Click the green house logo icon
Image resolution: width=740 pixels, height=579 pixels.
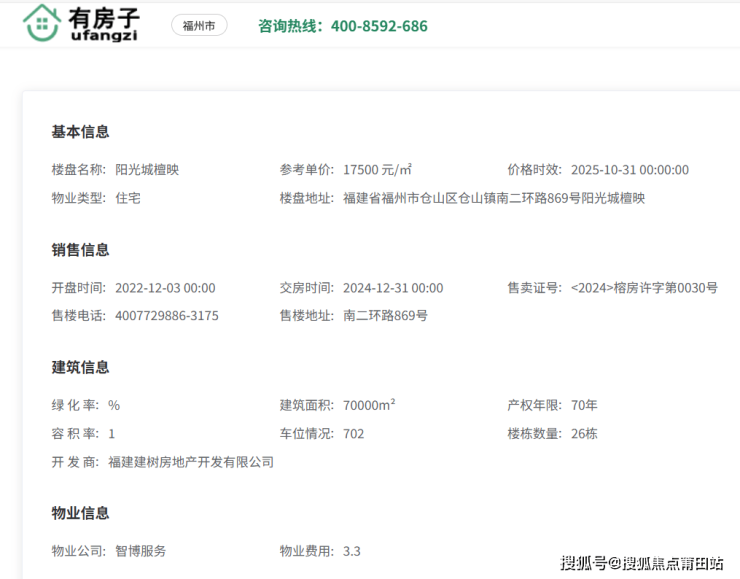[x=42, y=24]
